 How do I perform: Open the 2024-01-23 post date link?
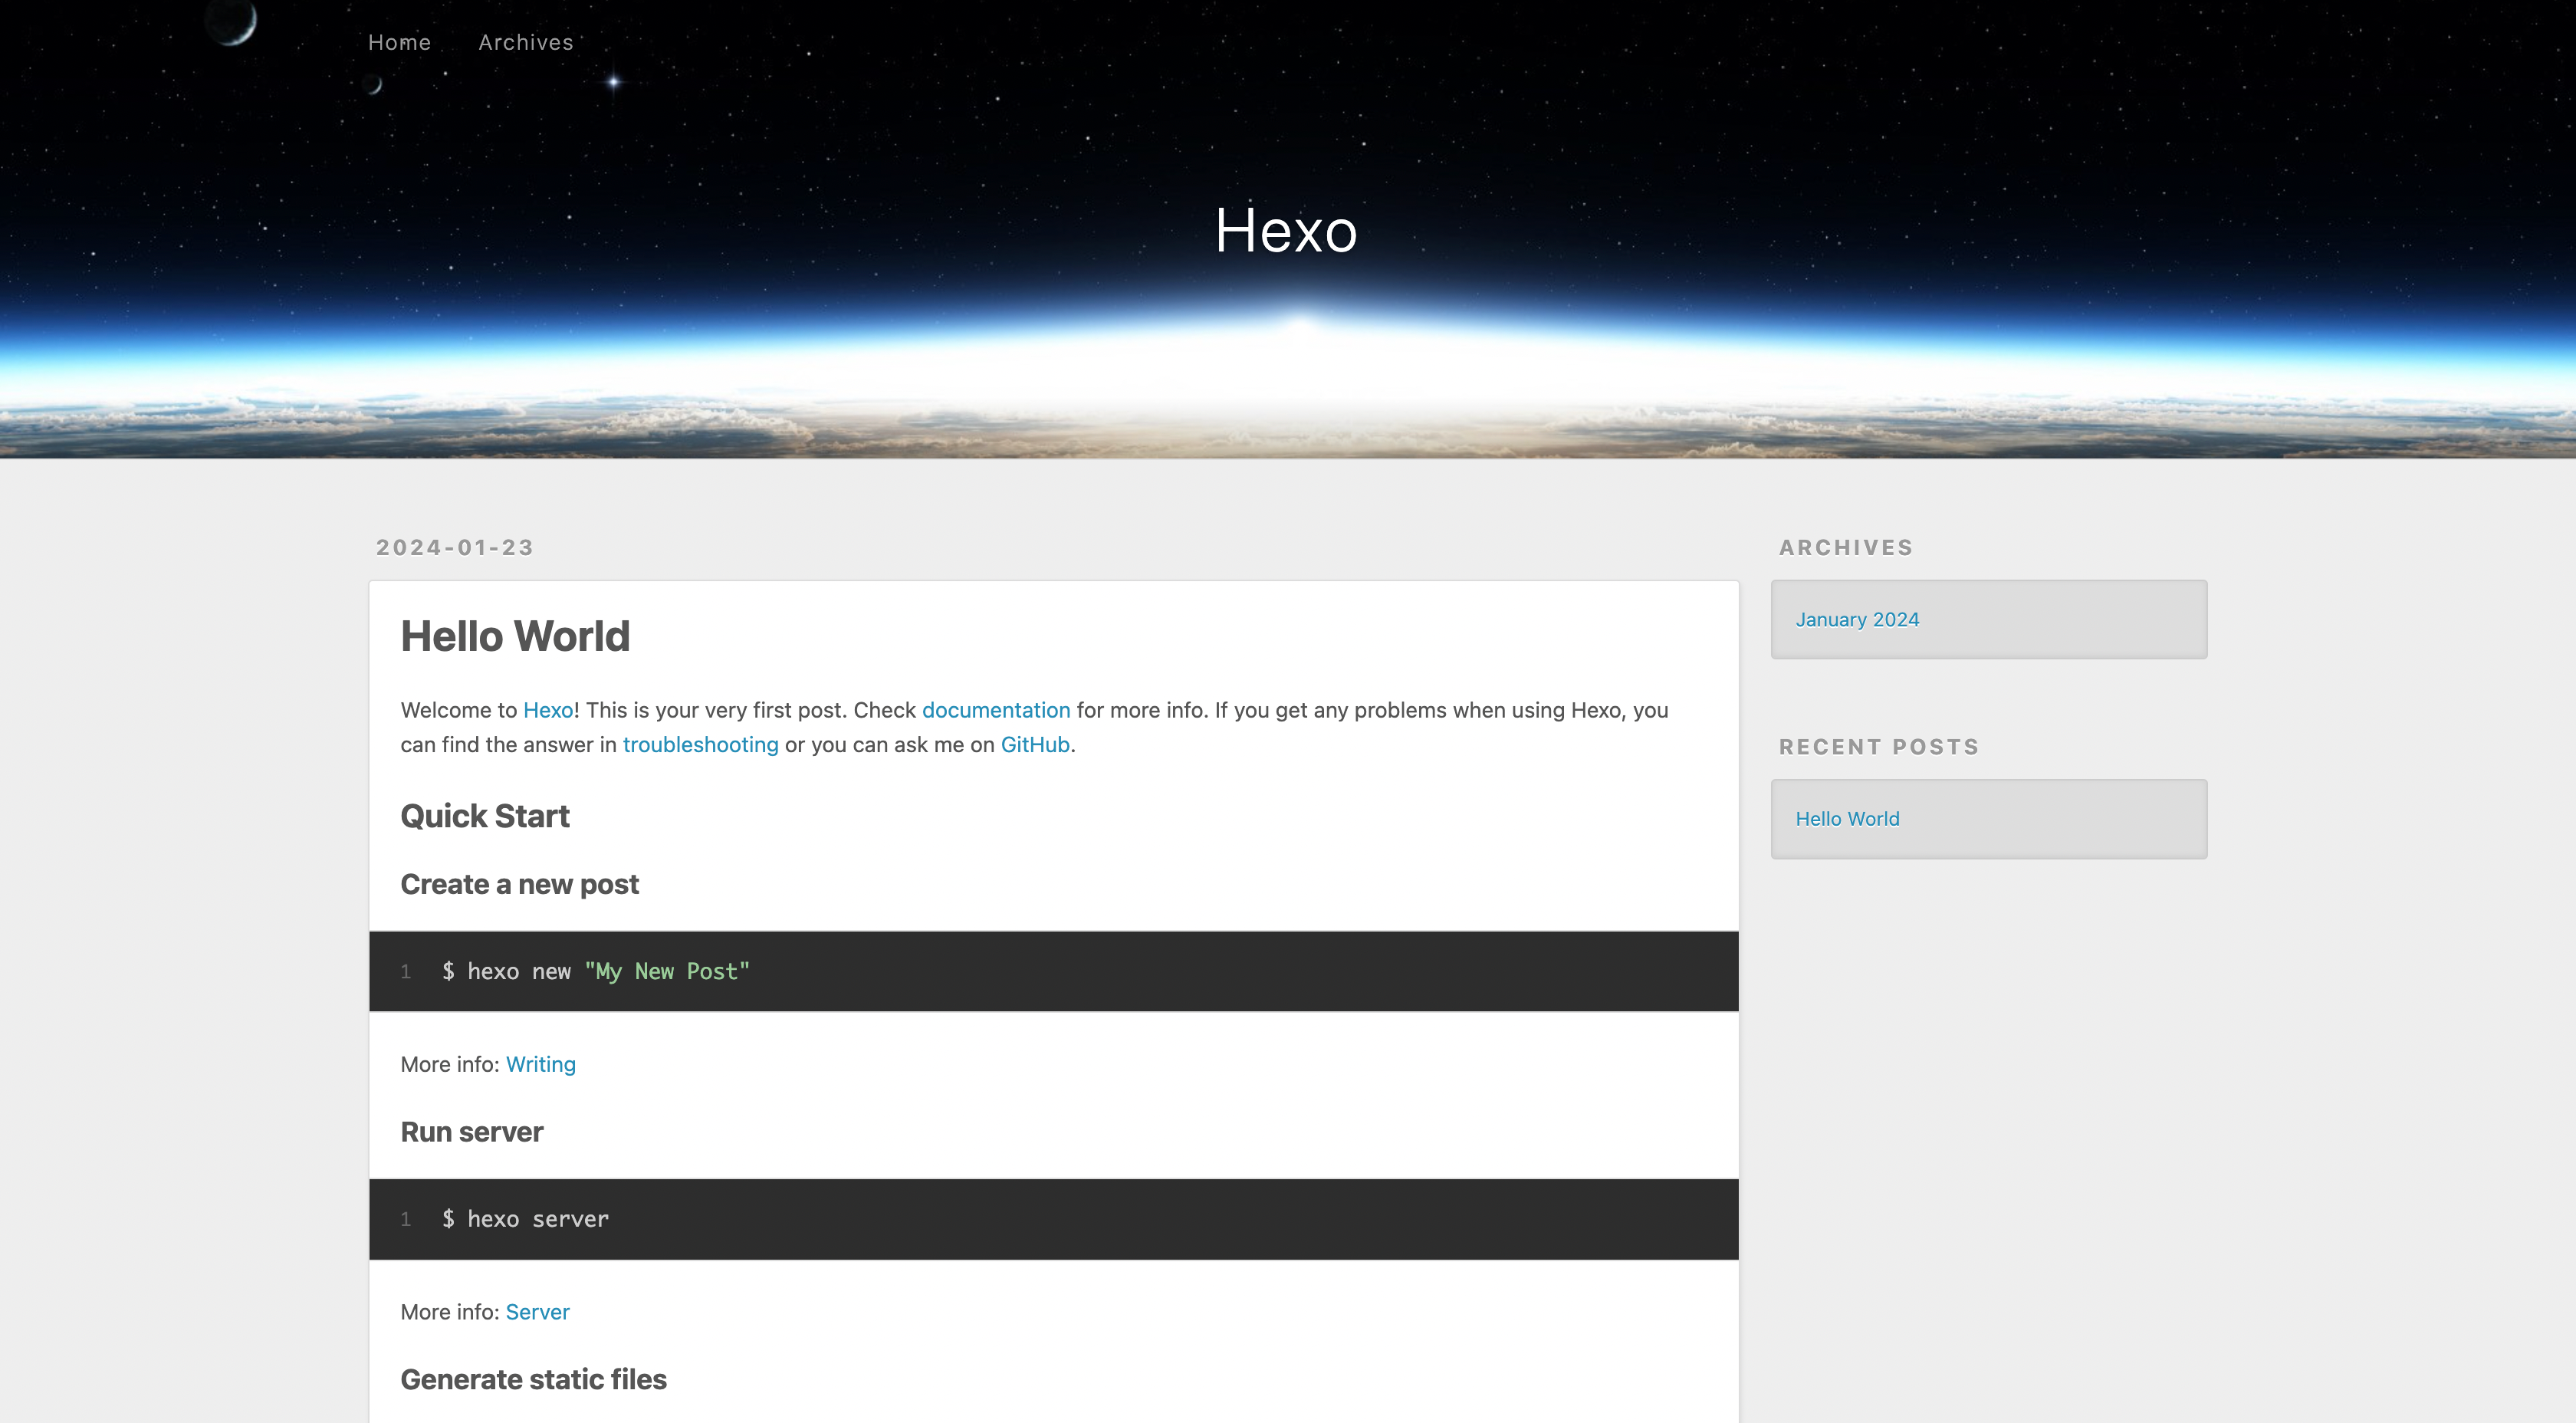pos(454,547)
